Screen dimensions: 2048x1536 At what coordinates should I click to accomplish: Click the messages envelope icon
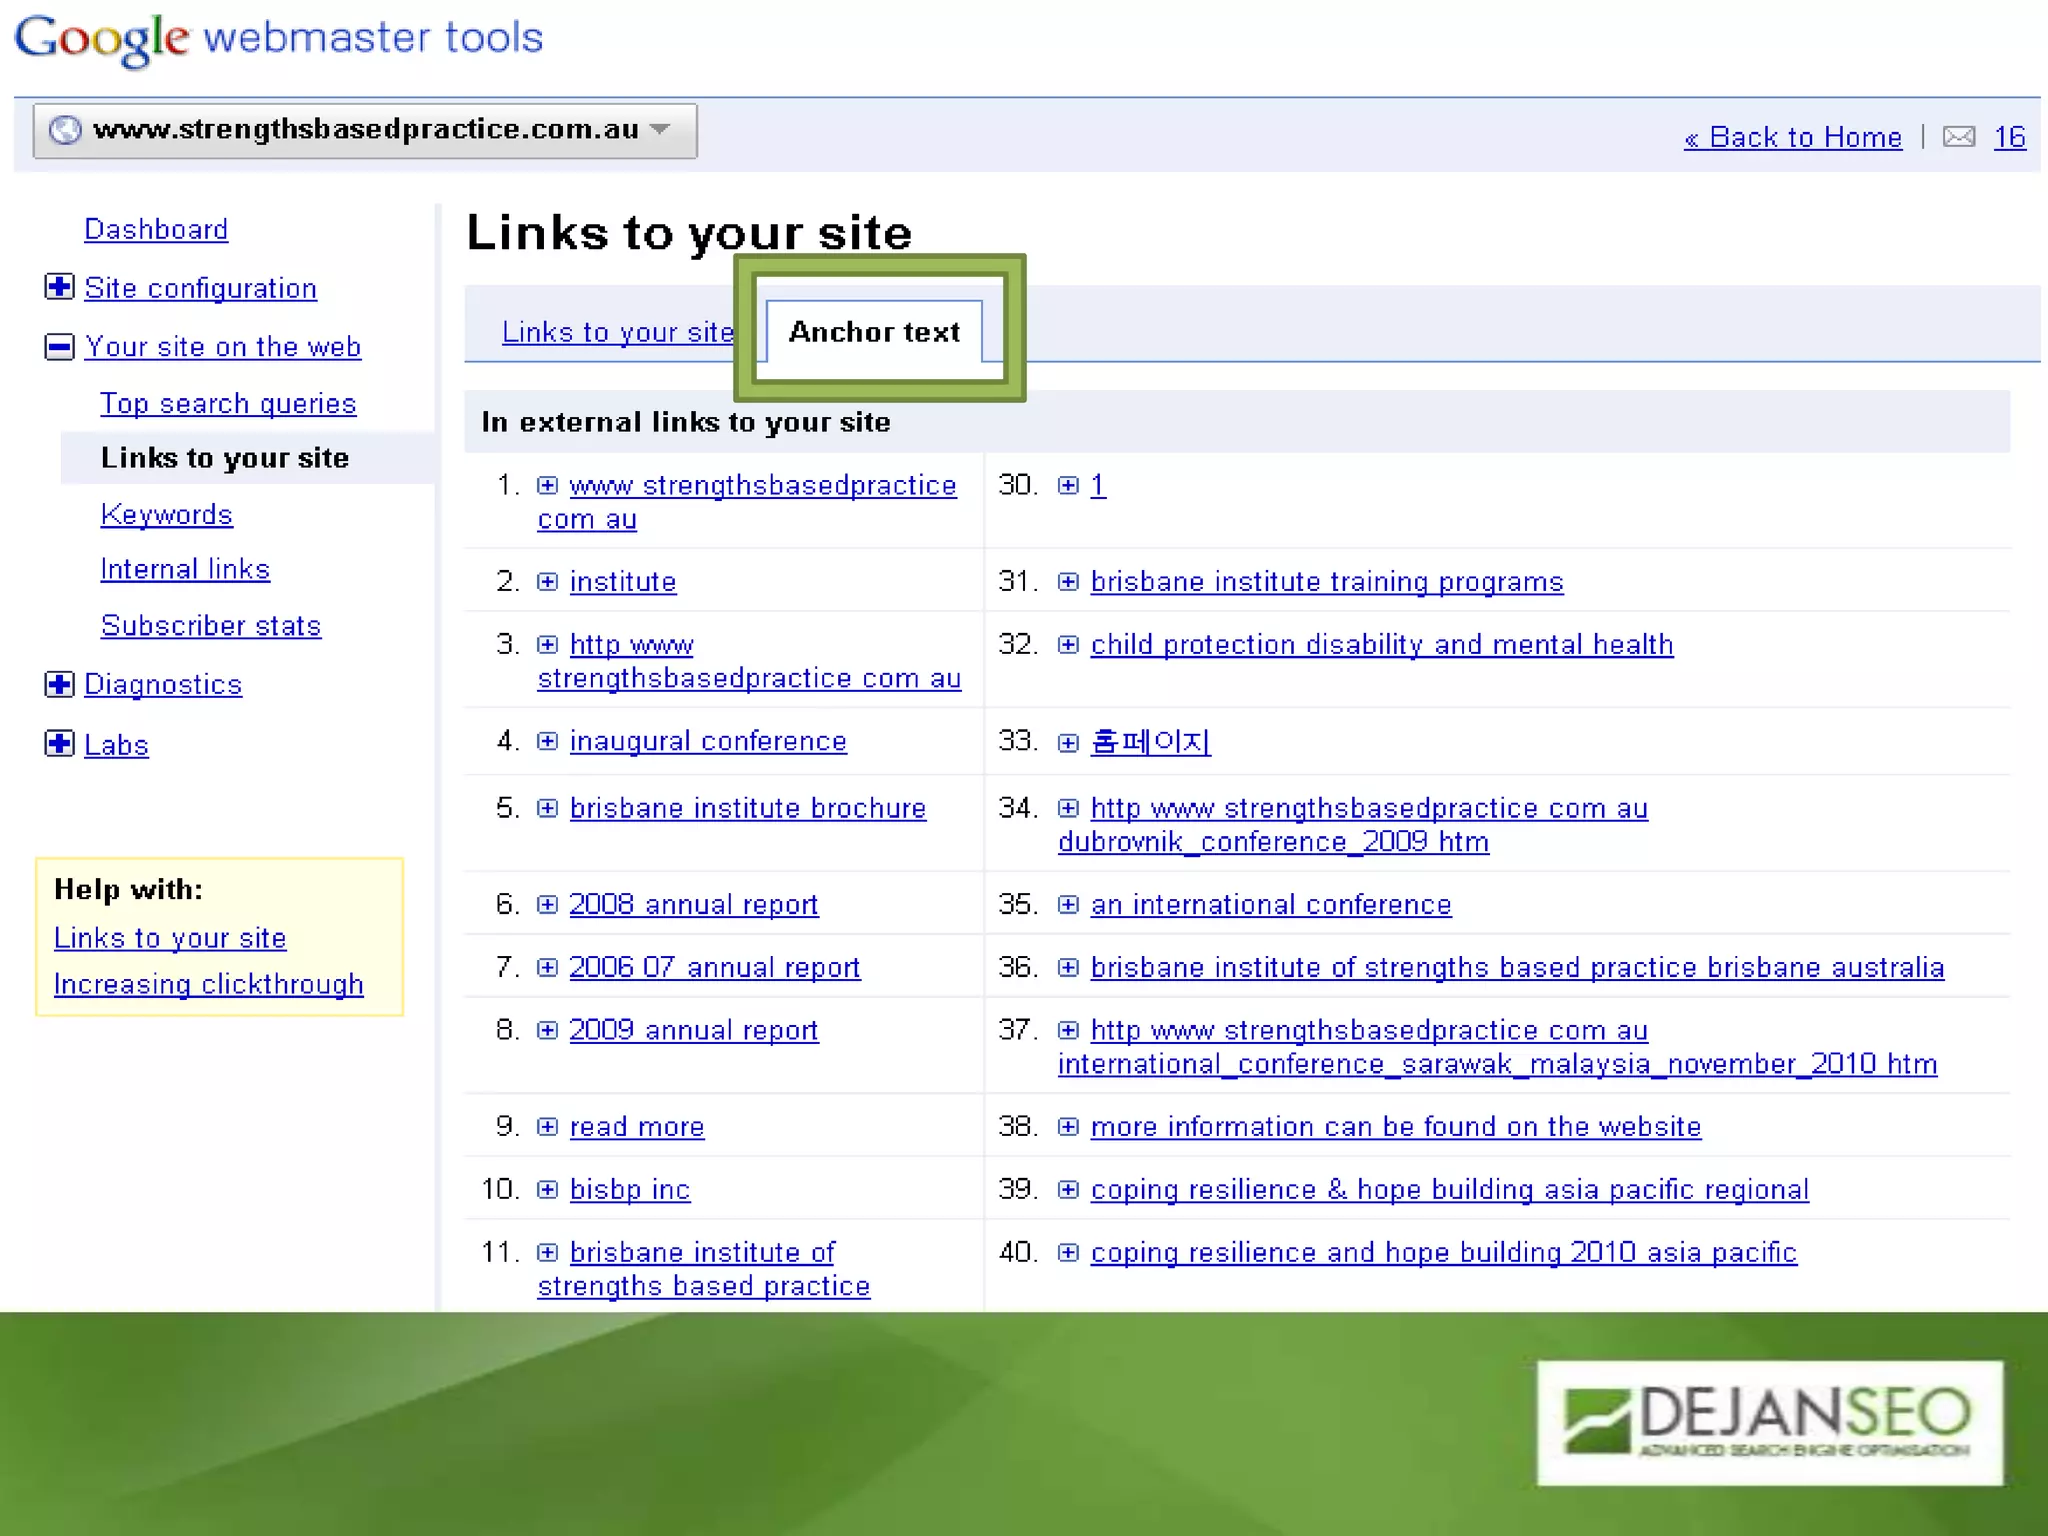pos(1958,137)
